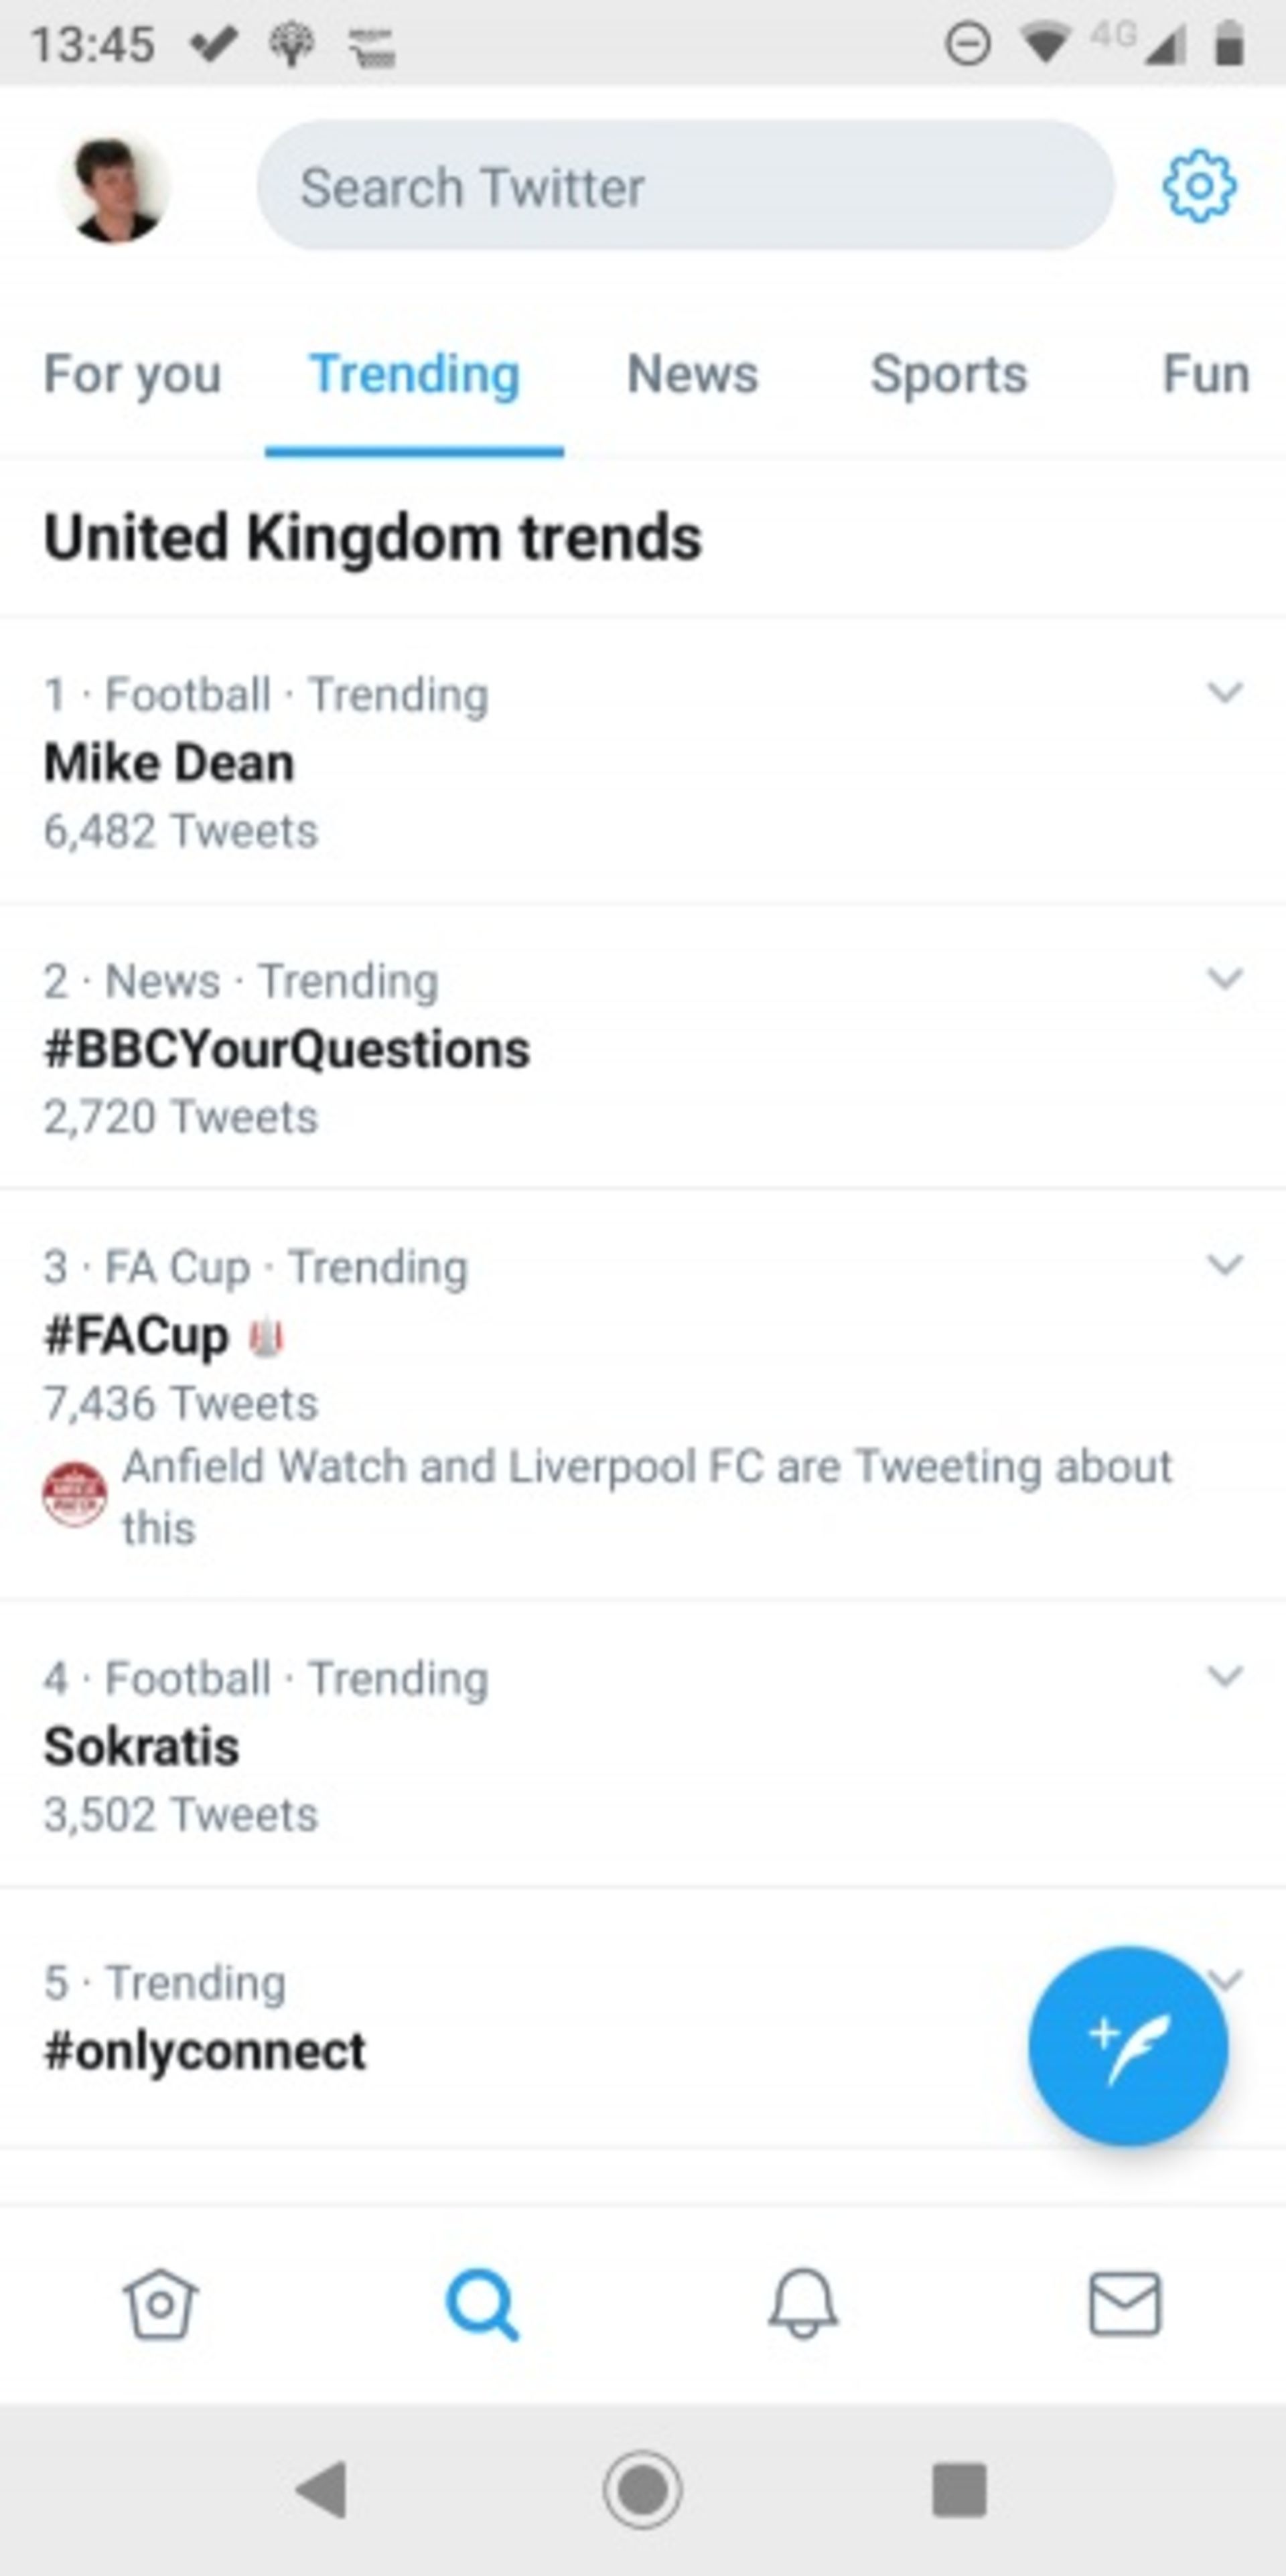Image resolution: width=1286 pixels, height=2576 pixels.
Task: Expand options chevron for #BBCYourQuestions trend
Action: pyautogui.click(x=1225, y=978)
